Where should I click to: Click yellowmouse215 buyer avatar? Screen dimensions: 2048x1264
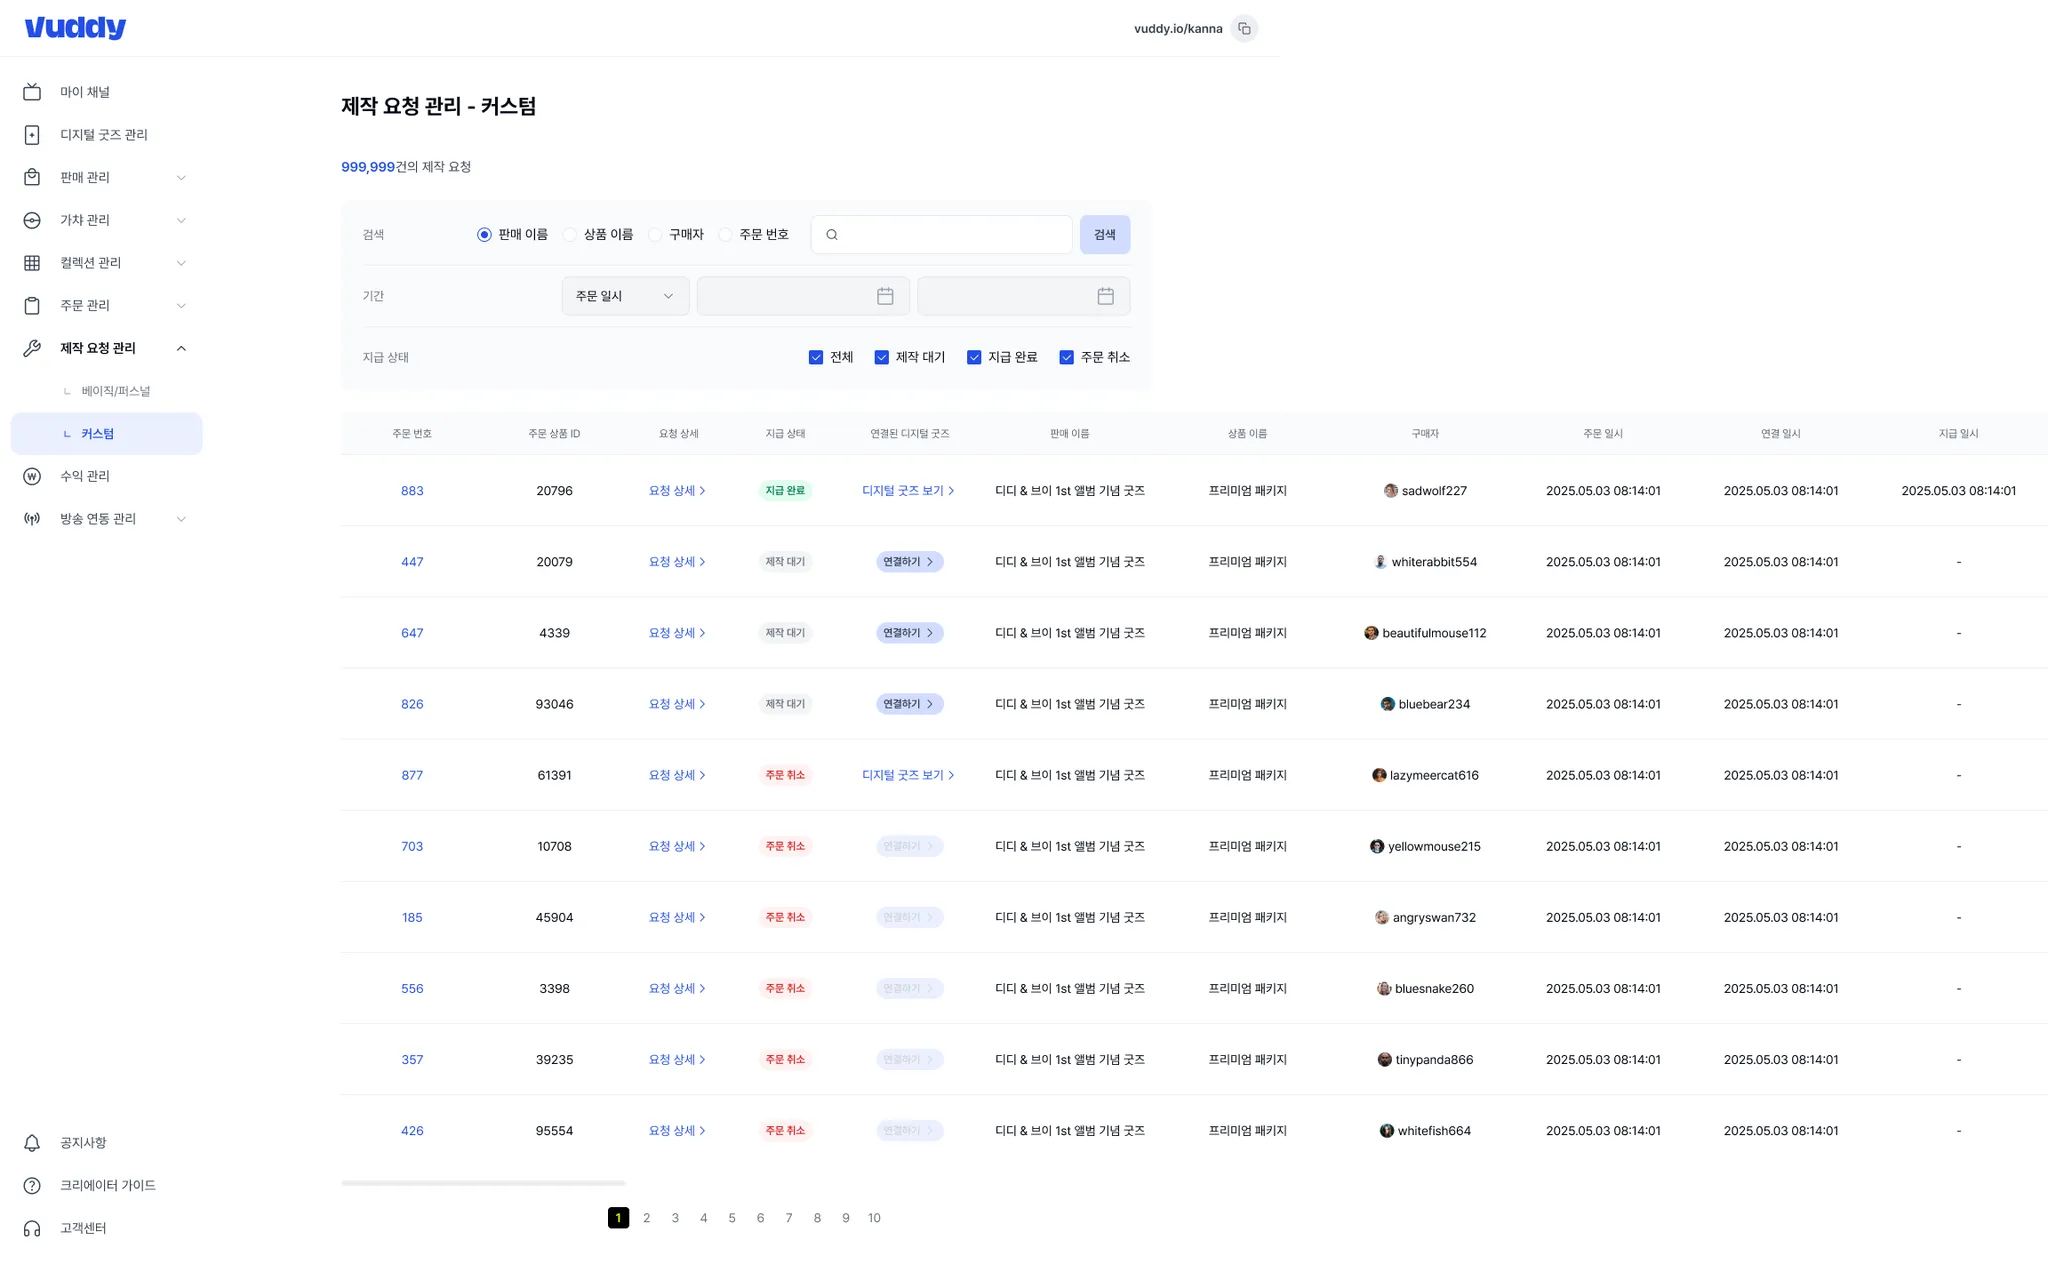click(1377, 846)
